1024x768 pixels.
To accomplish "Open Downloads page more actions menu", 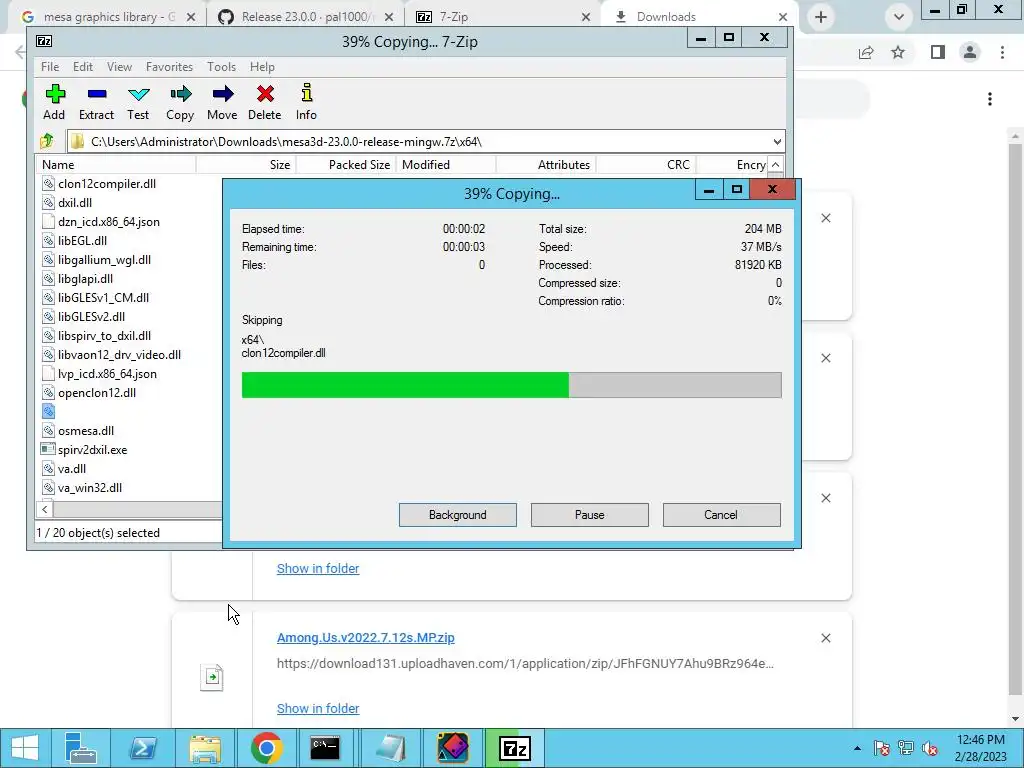I will pyautogui.click(x=990, y=99).
